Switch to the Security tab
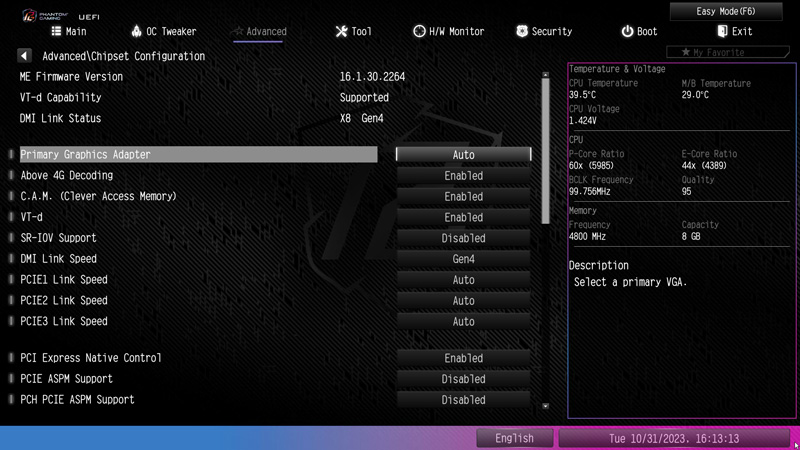Viewport: 800px width, 450px height. 544,32
